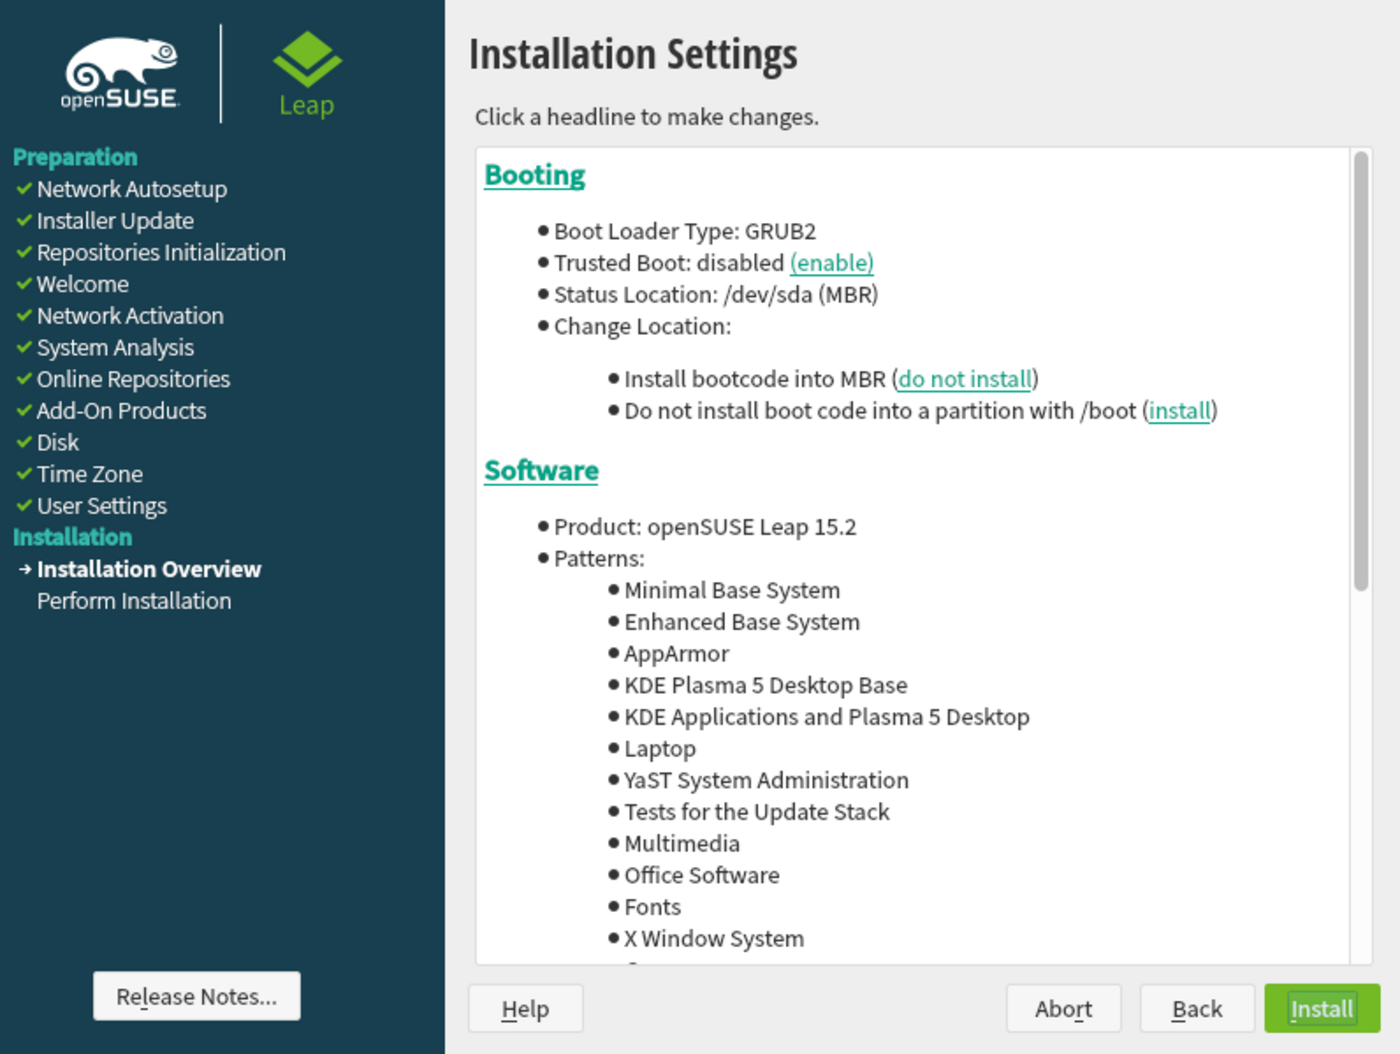1400x1054 pixels.
Task: Click the checkmark beside Time Zone
Action: [23, 474]
